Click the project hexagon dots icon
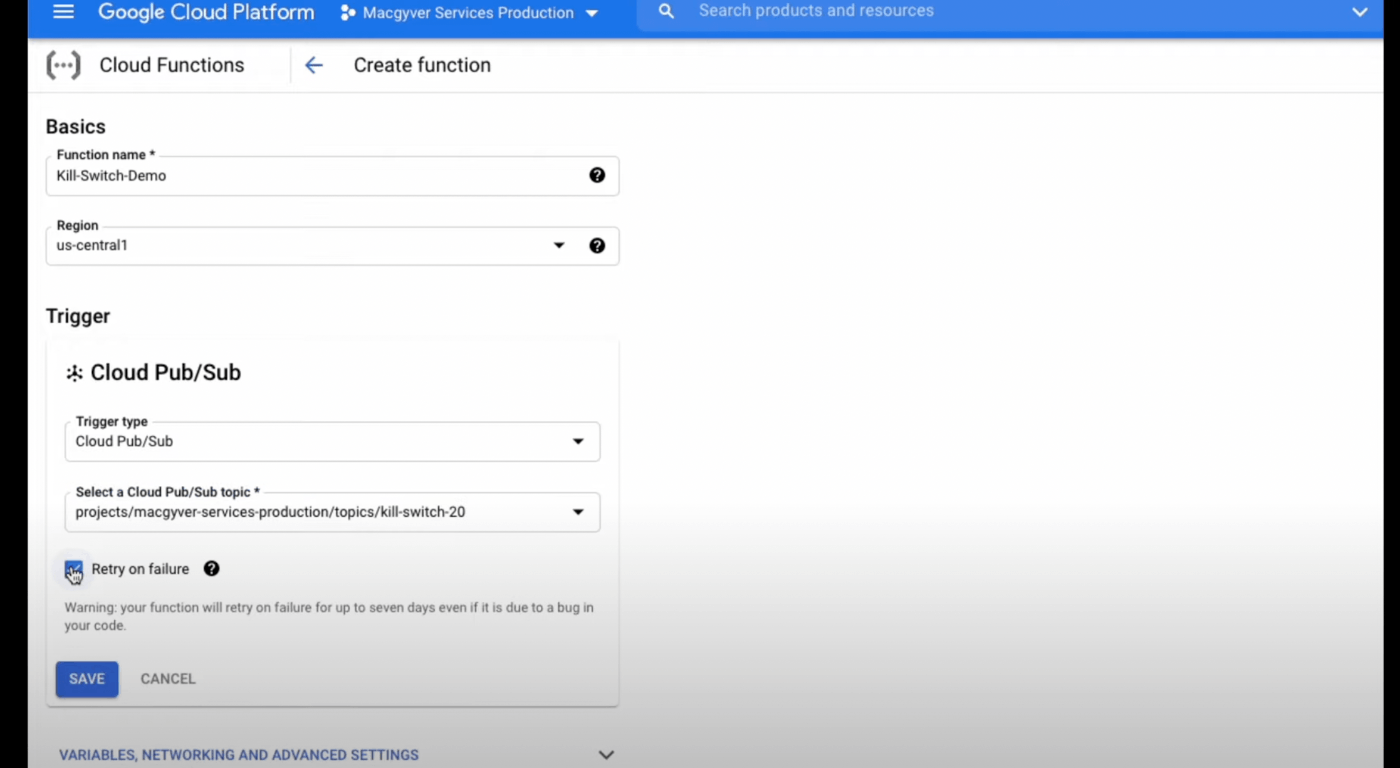The image size is (1400, 768). click(348, 13)
